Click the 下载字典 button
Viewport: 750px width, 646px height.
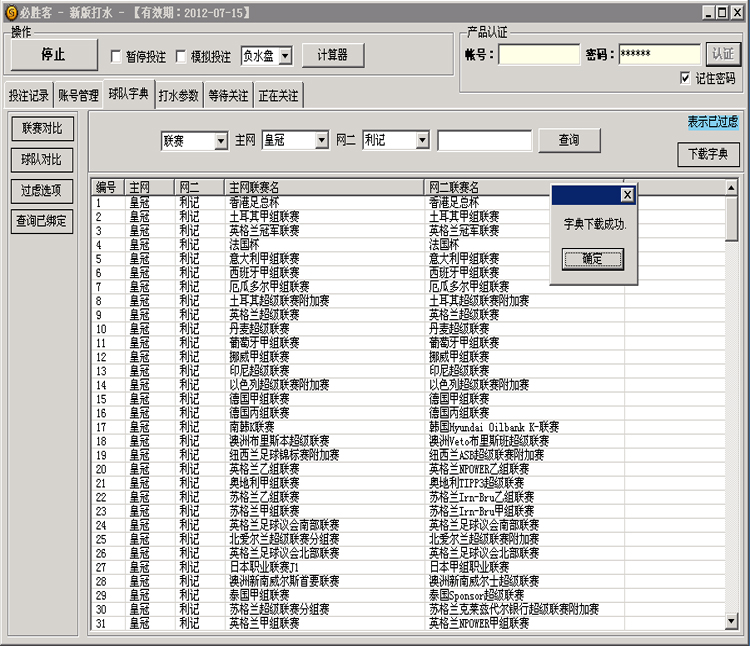[707, 155]
